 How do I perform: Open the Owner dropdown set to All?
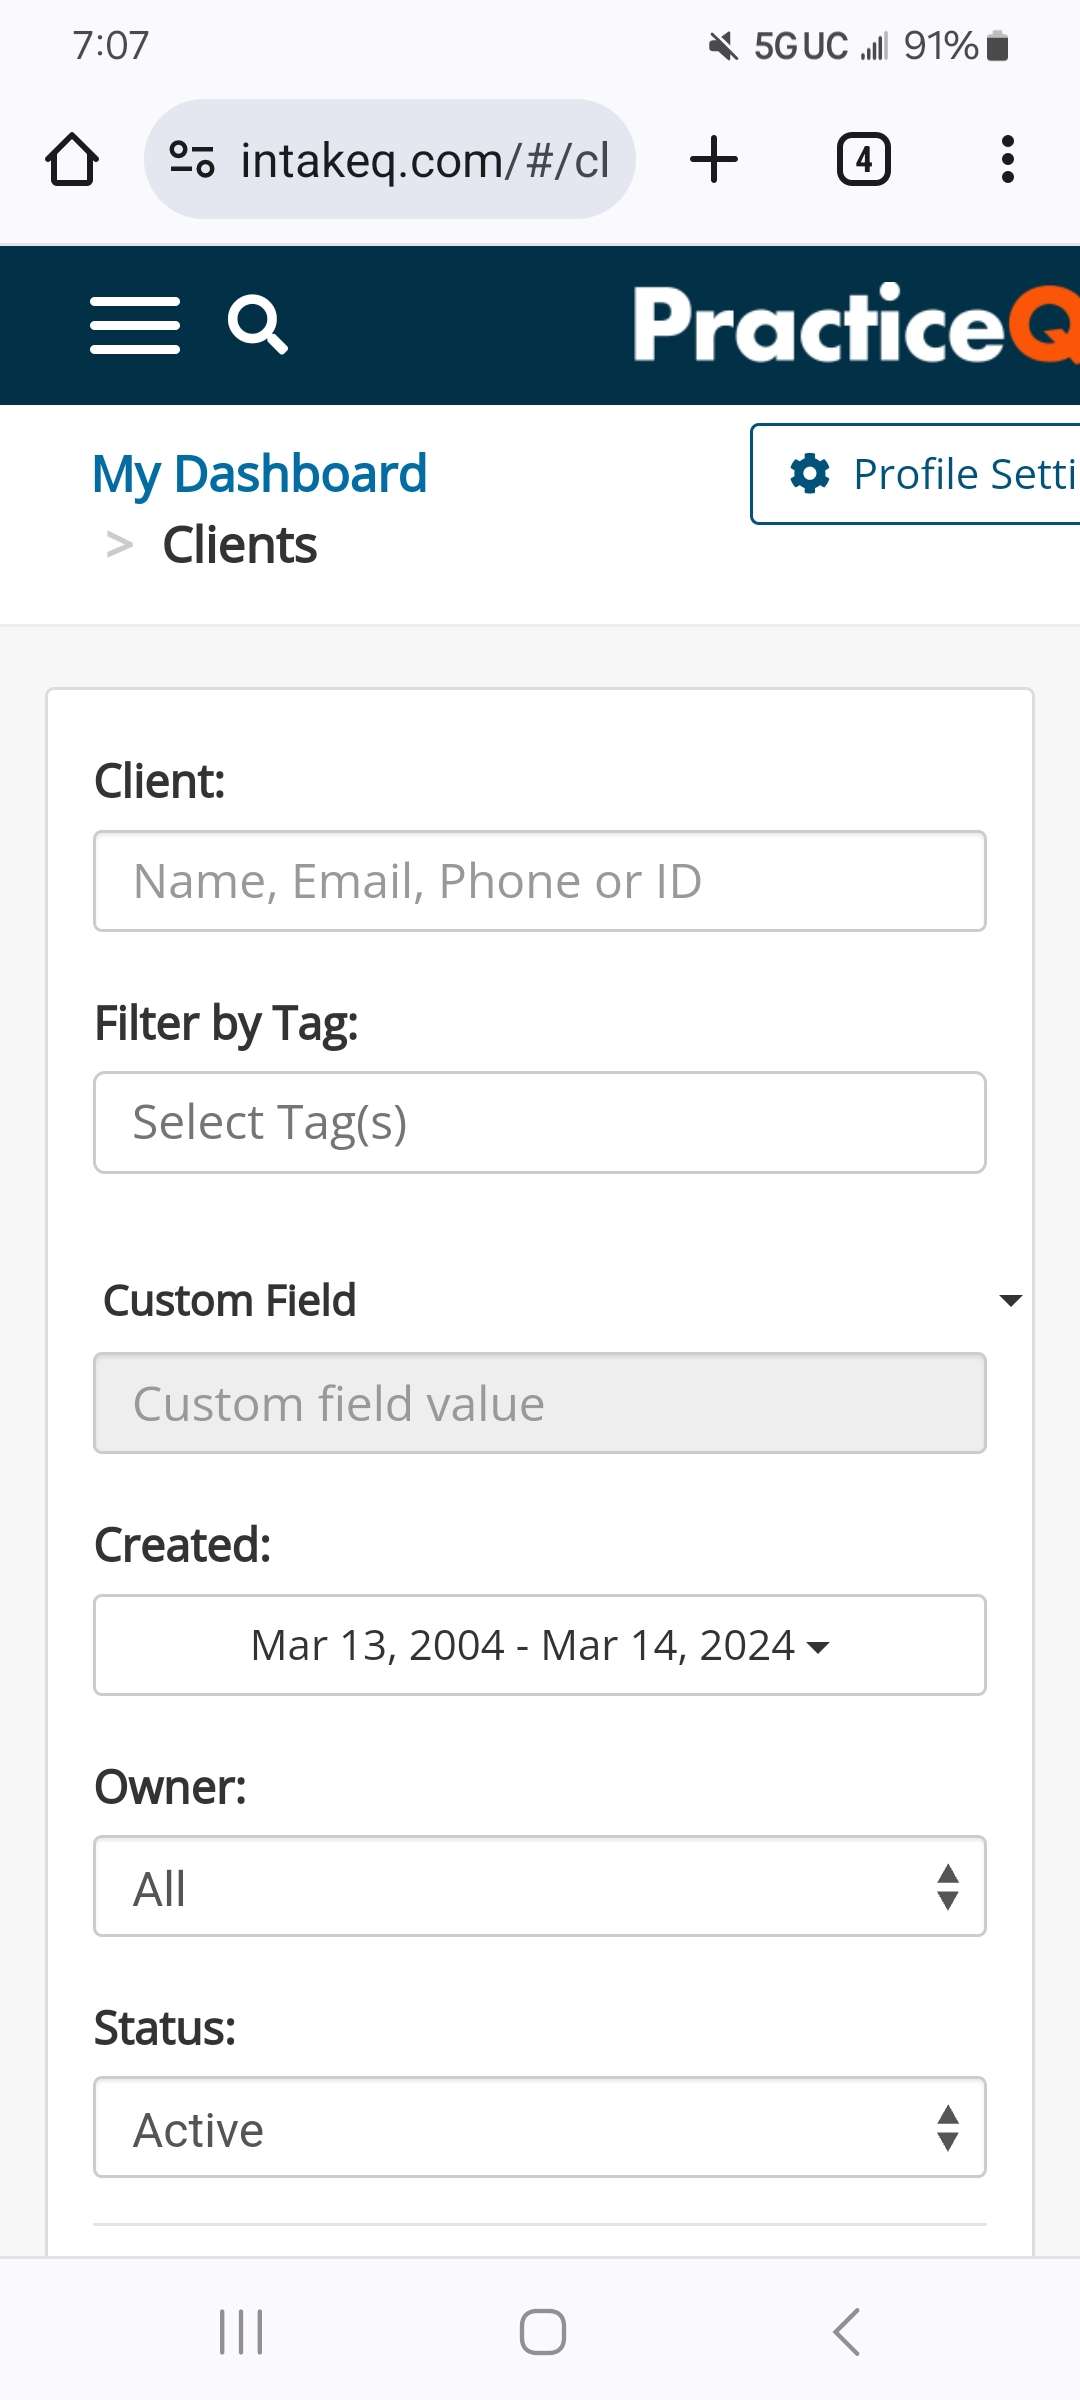540,1887
